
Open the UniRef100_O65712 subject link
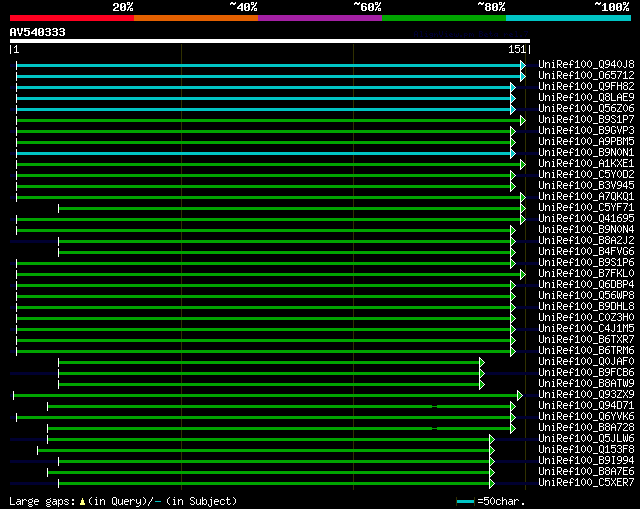tap(586, 76)
